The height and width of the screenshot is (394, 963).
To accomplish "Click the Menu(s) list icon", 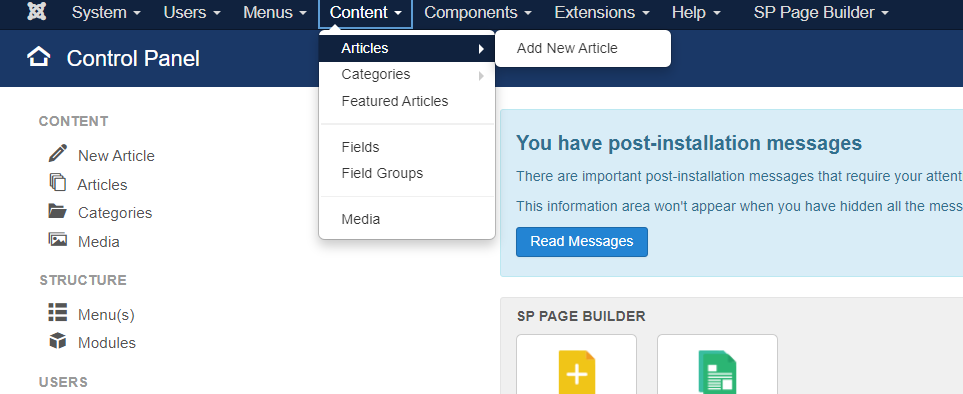I will pyautogui.click(x=58, y=312).
